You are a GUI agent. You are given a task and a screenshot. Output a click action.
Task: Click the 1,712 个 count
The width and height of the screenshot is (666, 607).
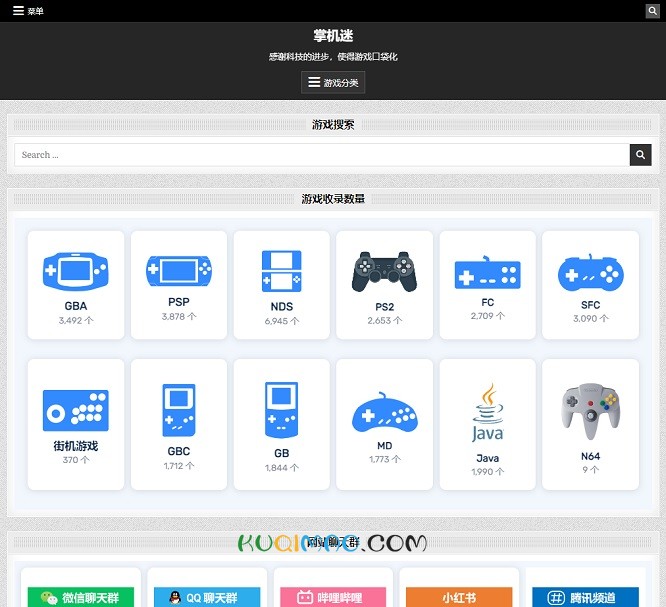[179, 466]
